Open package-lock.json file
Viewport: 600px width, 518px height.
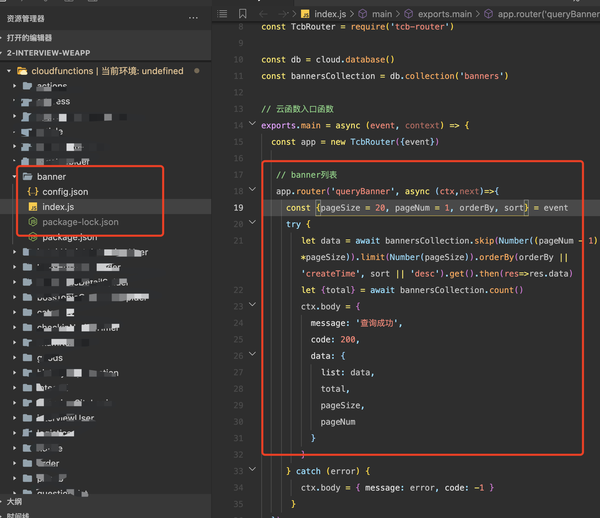[x=80, y=222]
